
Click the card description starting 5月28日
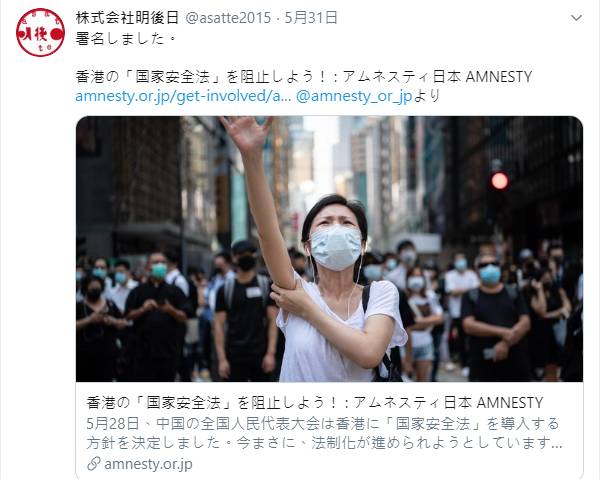(x=324, y=433)
